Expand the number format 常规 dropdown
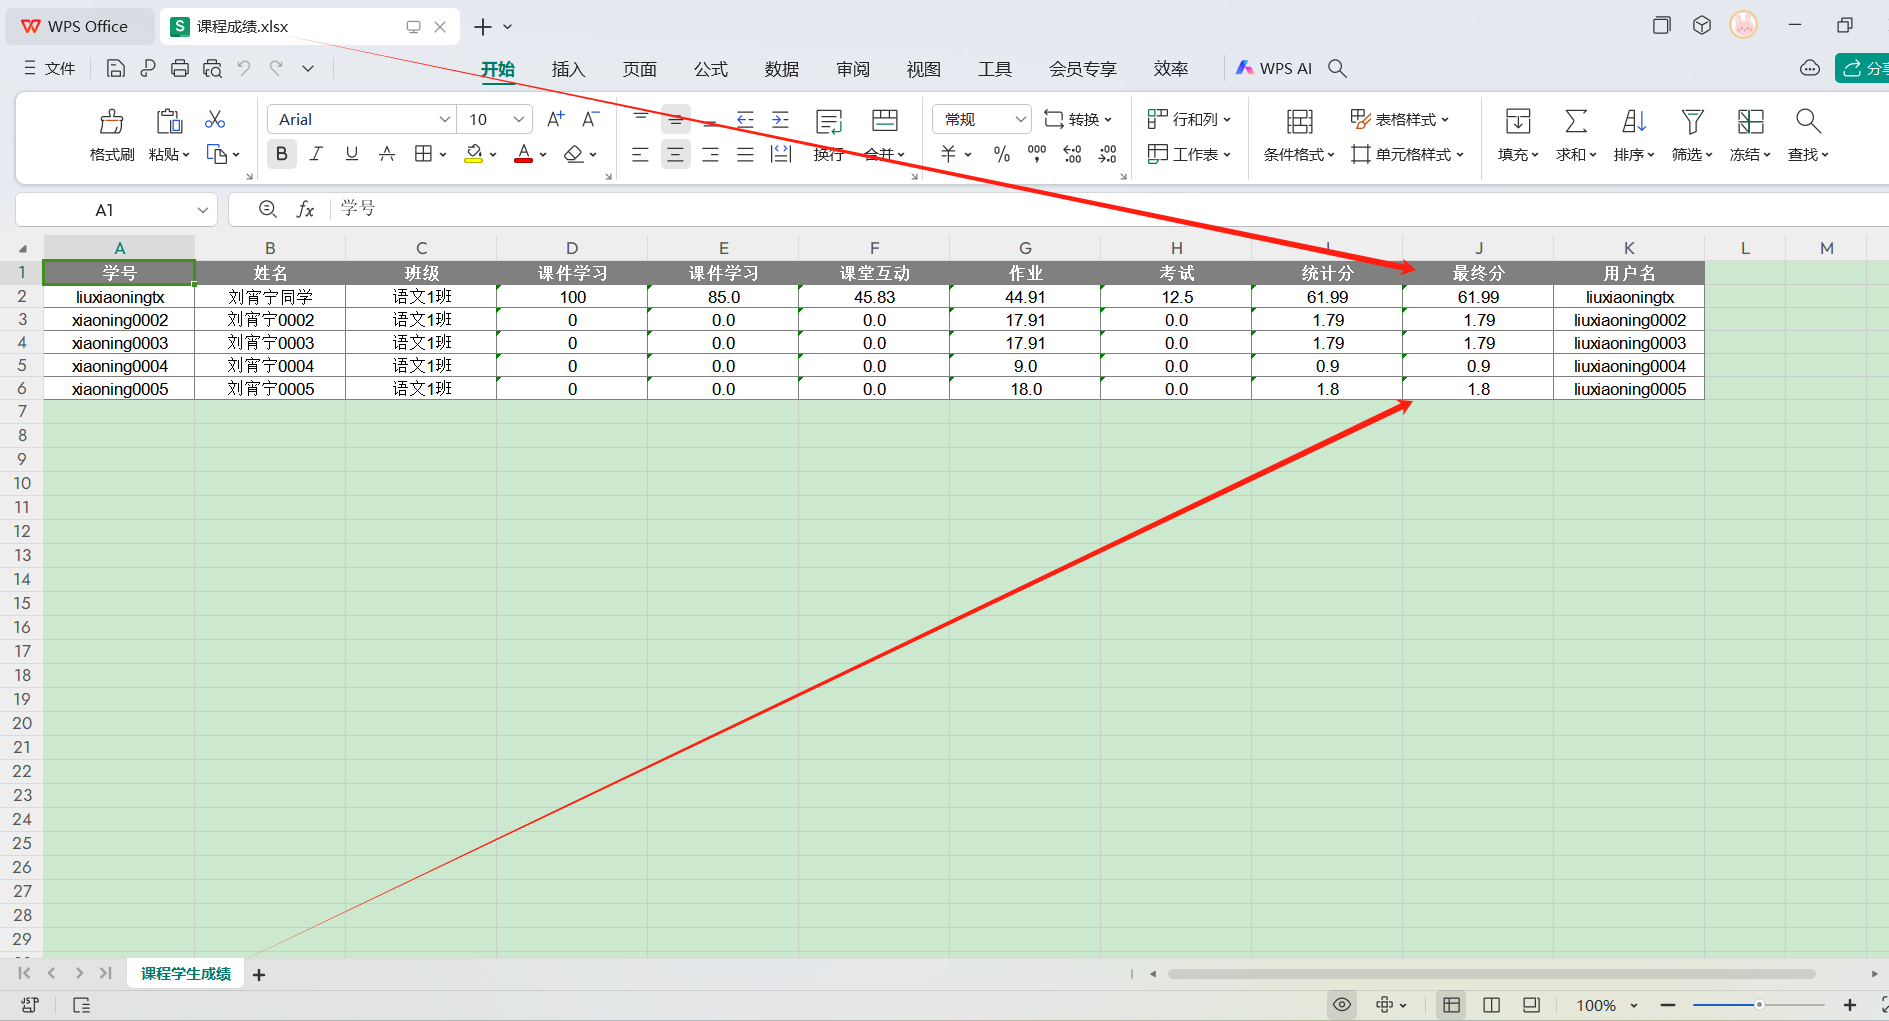 point(1020,119)
